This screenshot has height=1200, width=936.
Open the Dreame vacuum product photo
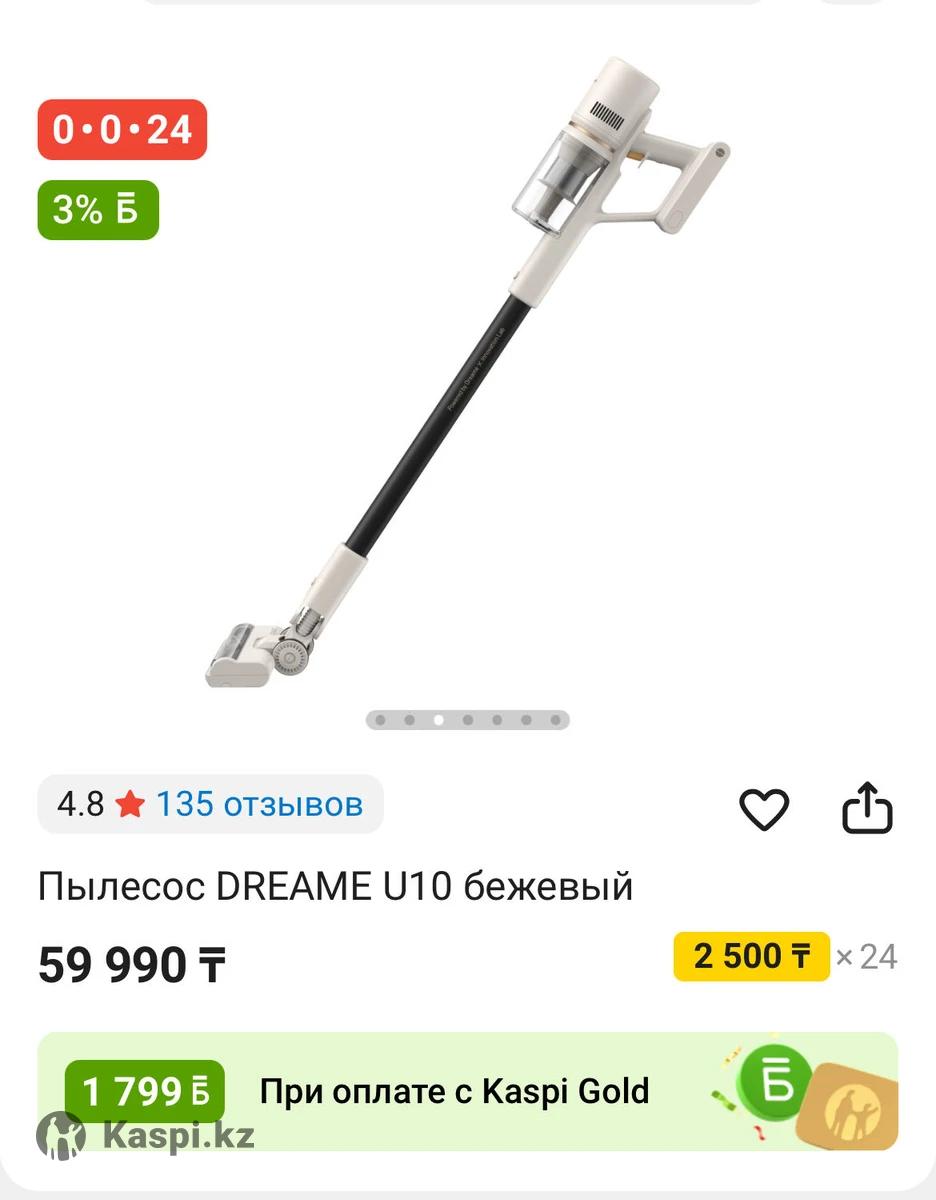(x=468, y=370)
